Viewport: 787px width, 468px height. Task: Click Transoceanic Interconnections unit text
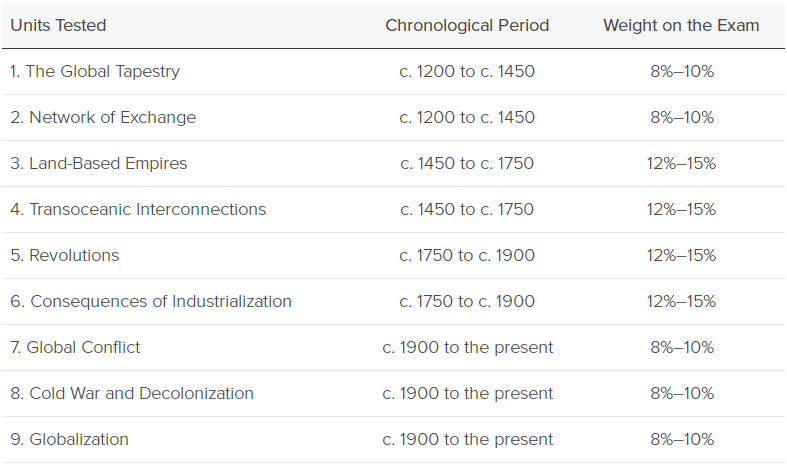(x=138, y=209)
